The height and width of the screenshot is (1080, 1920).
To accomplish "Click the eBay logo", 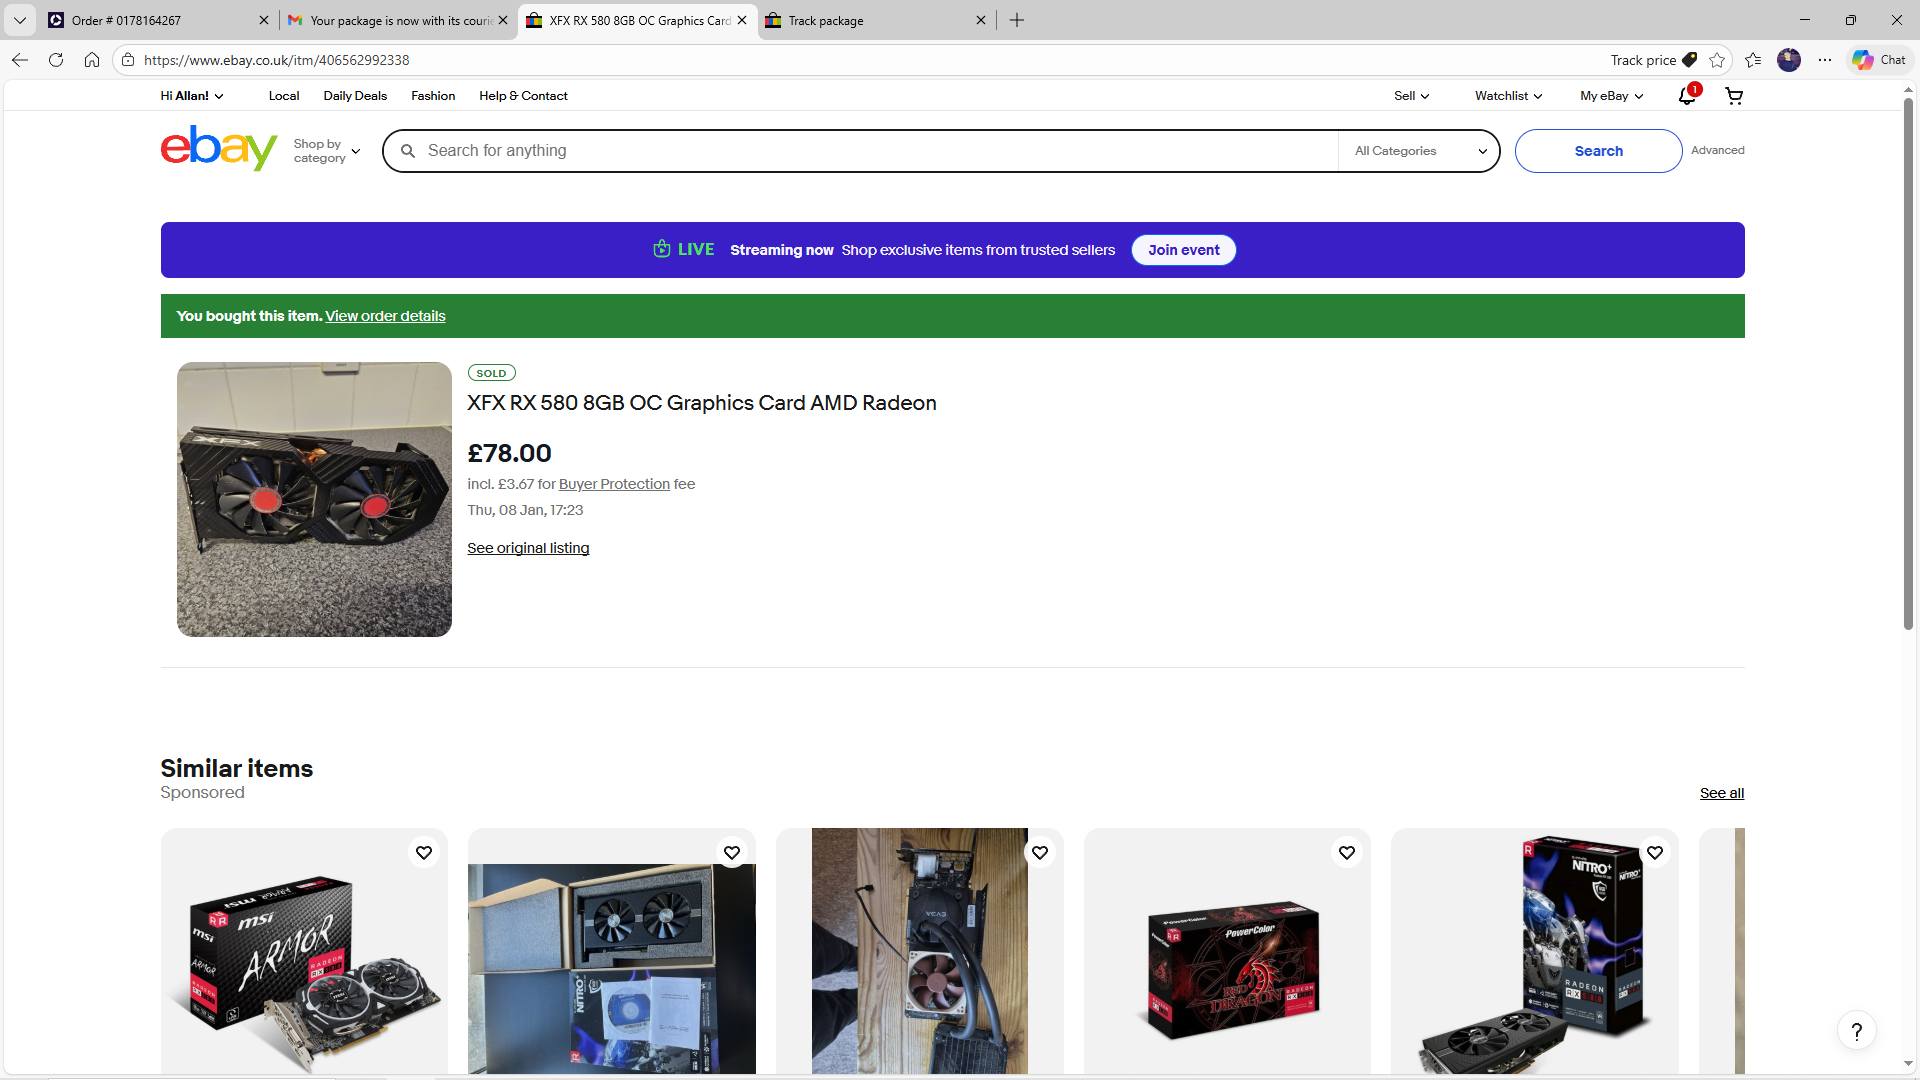I will (219, 148).
